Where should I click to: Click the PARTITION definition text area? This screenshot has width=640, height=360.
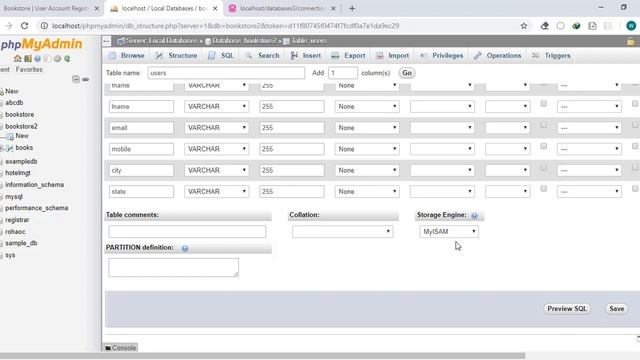(173, 267)
